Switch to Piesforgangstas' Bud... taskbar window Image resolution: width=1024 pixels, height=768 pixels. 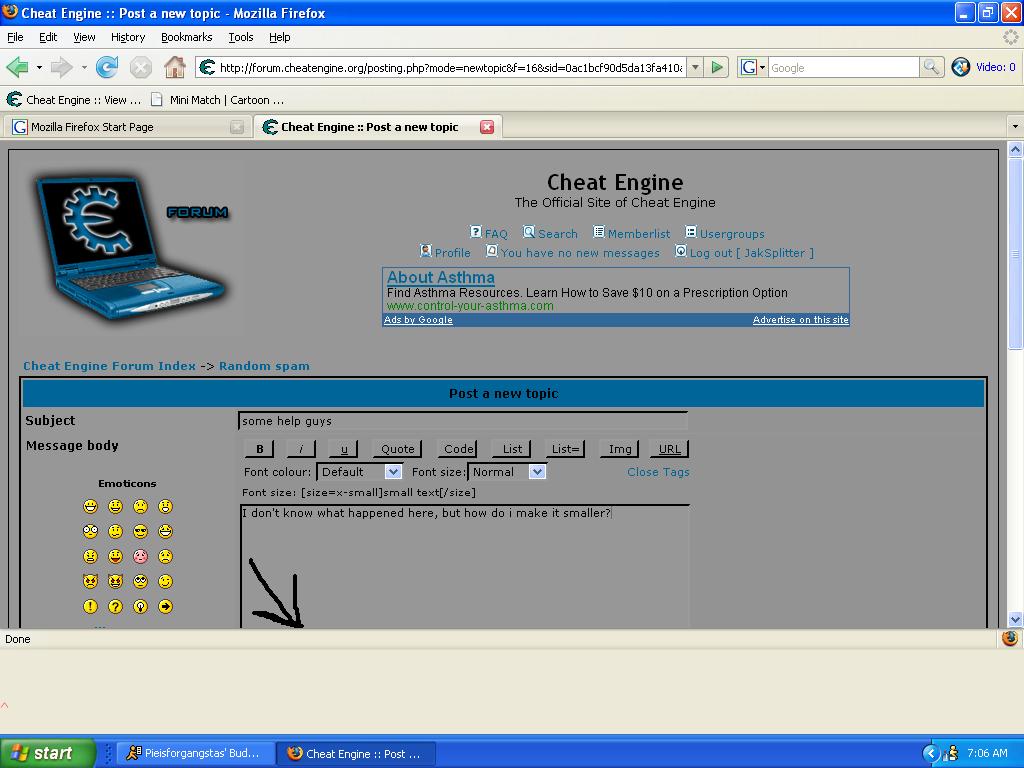click(x=195, y=753)
